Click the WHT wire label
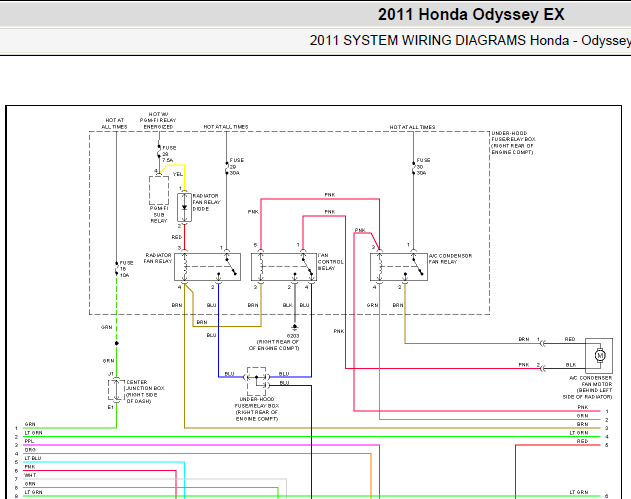Screen dimensions: 631x499 pos(30,475)
